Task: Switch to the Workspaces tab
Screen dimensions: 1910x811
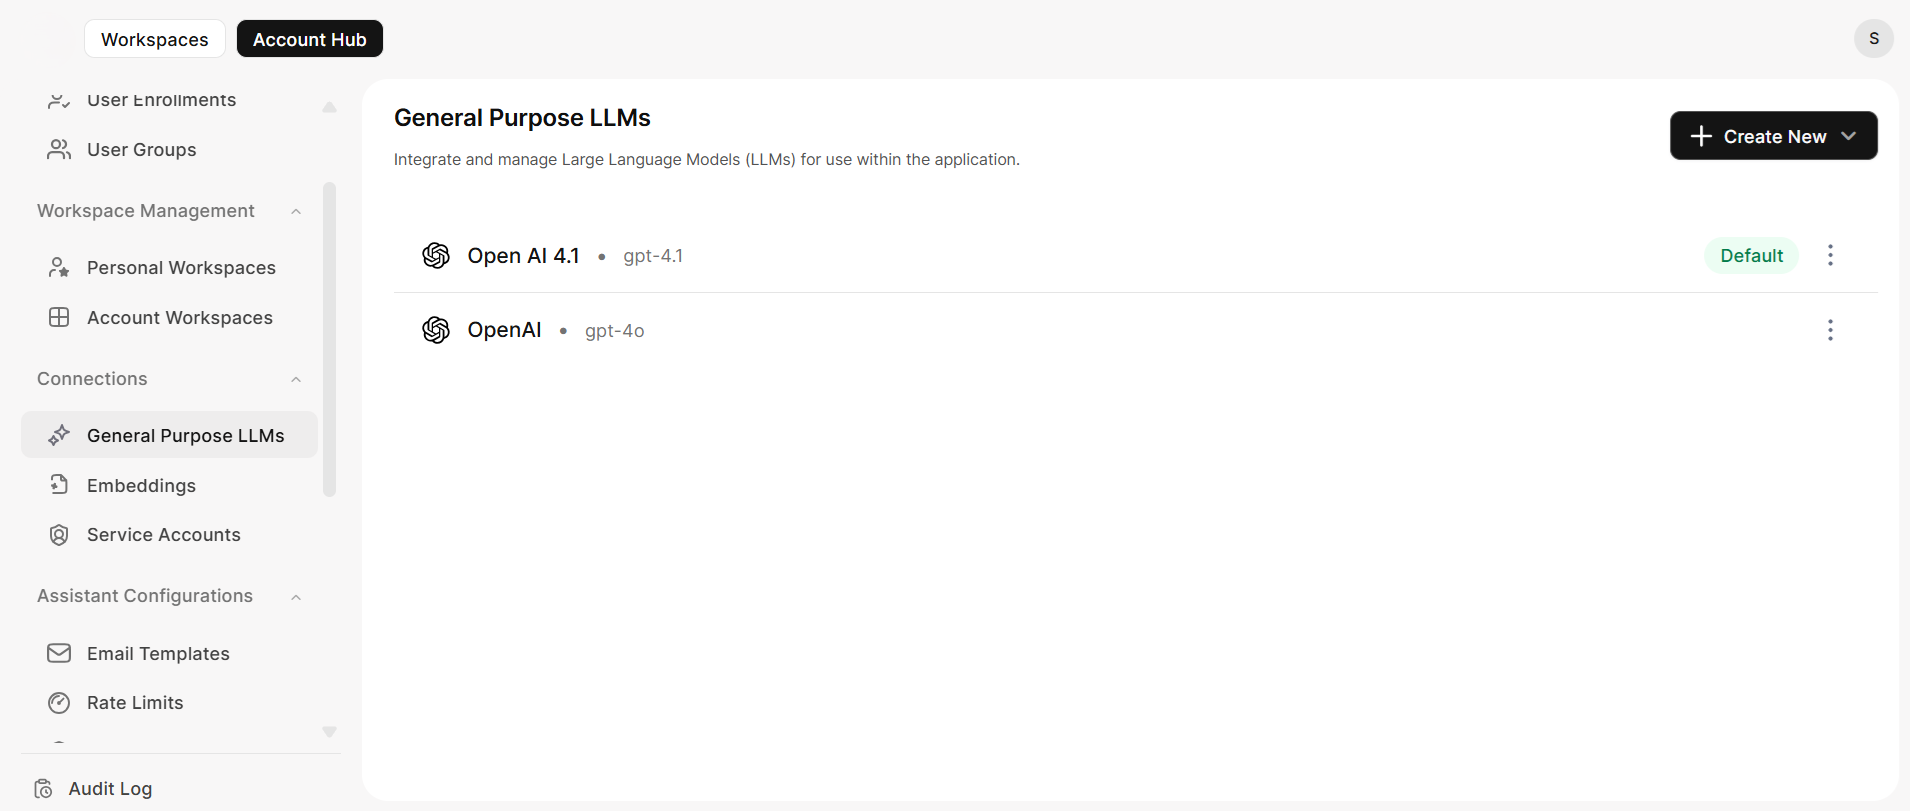Action: pyautogui.click(x=155, y=39)
